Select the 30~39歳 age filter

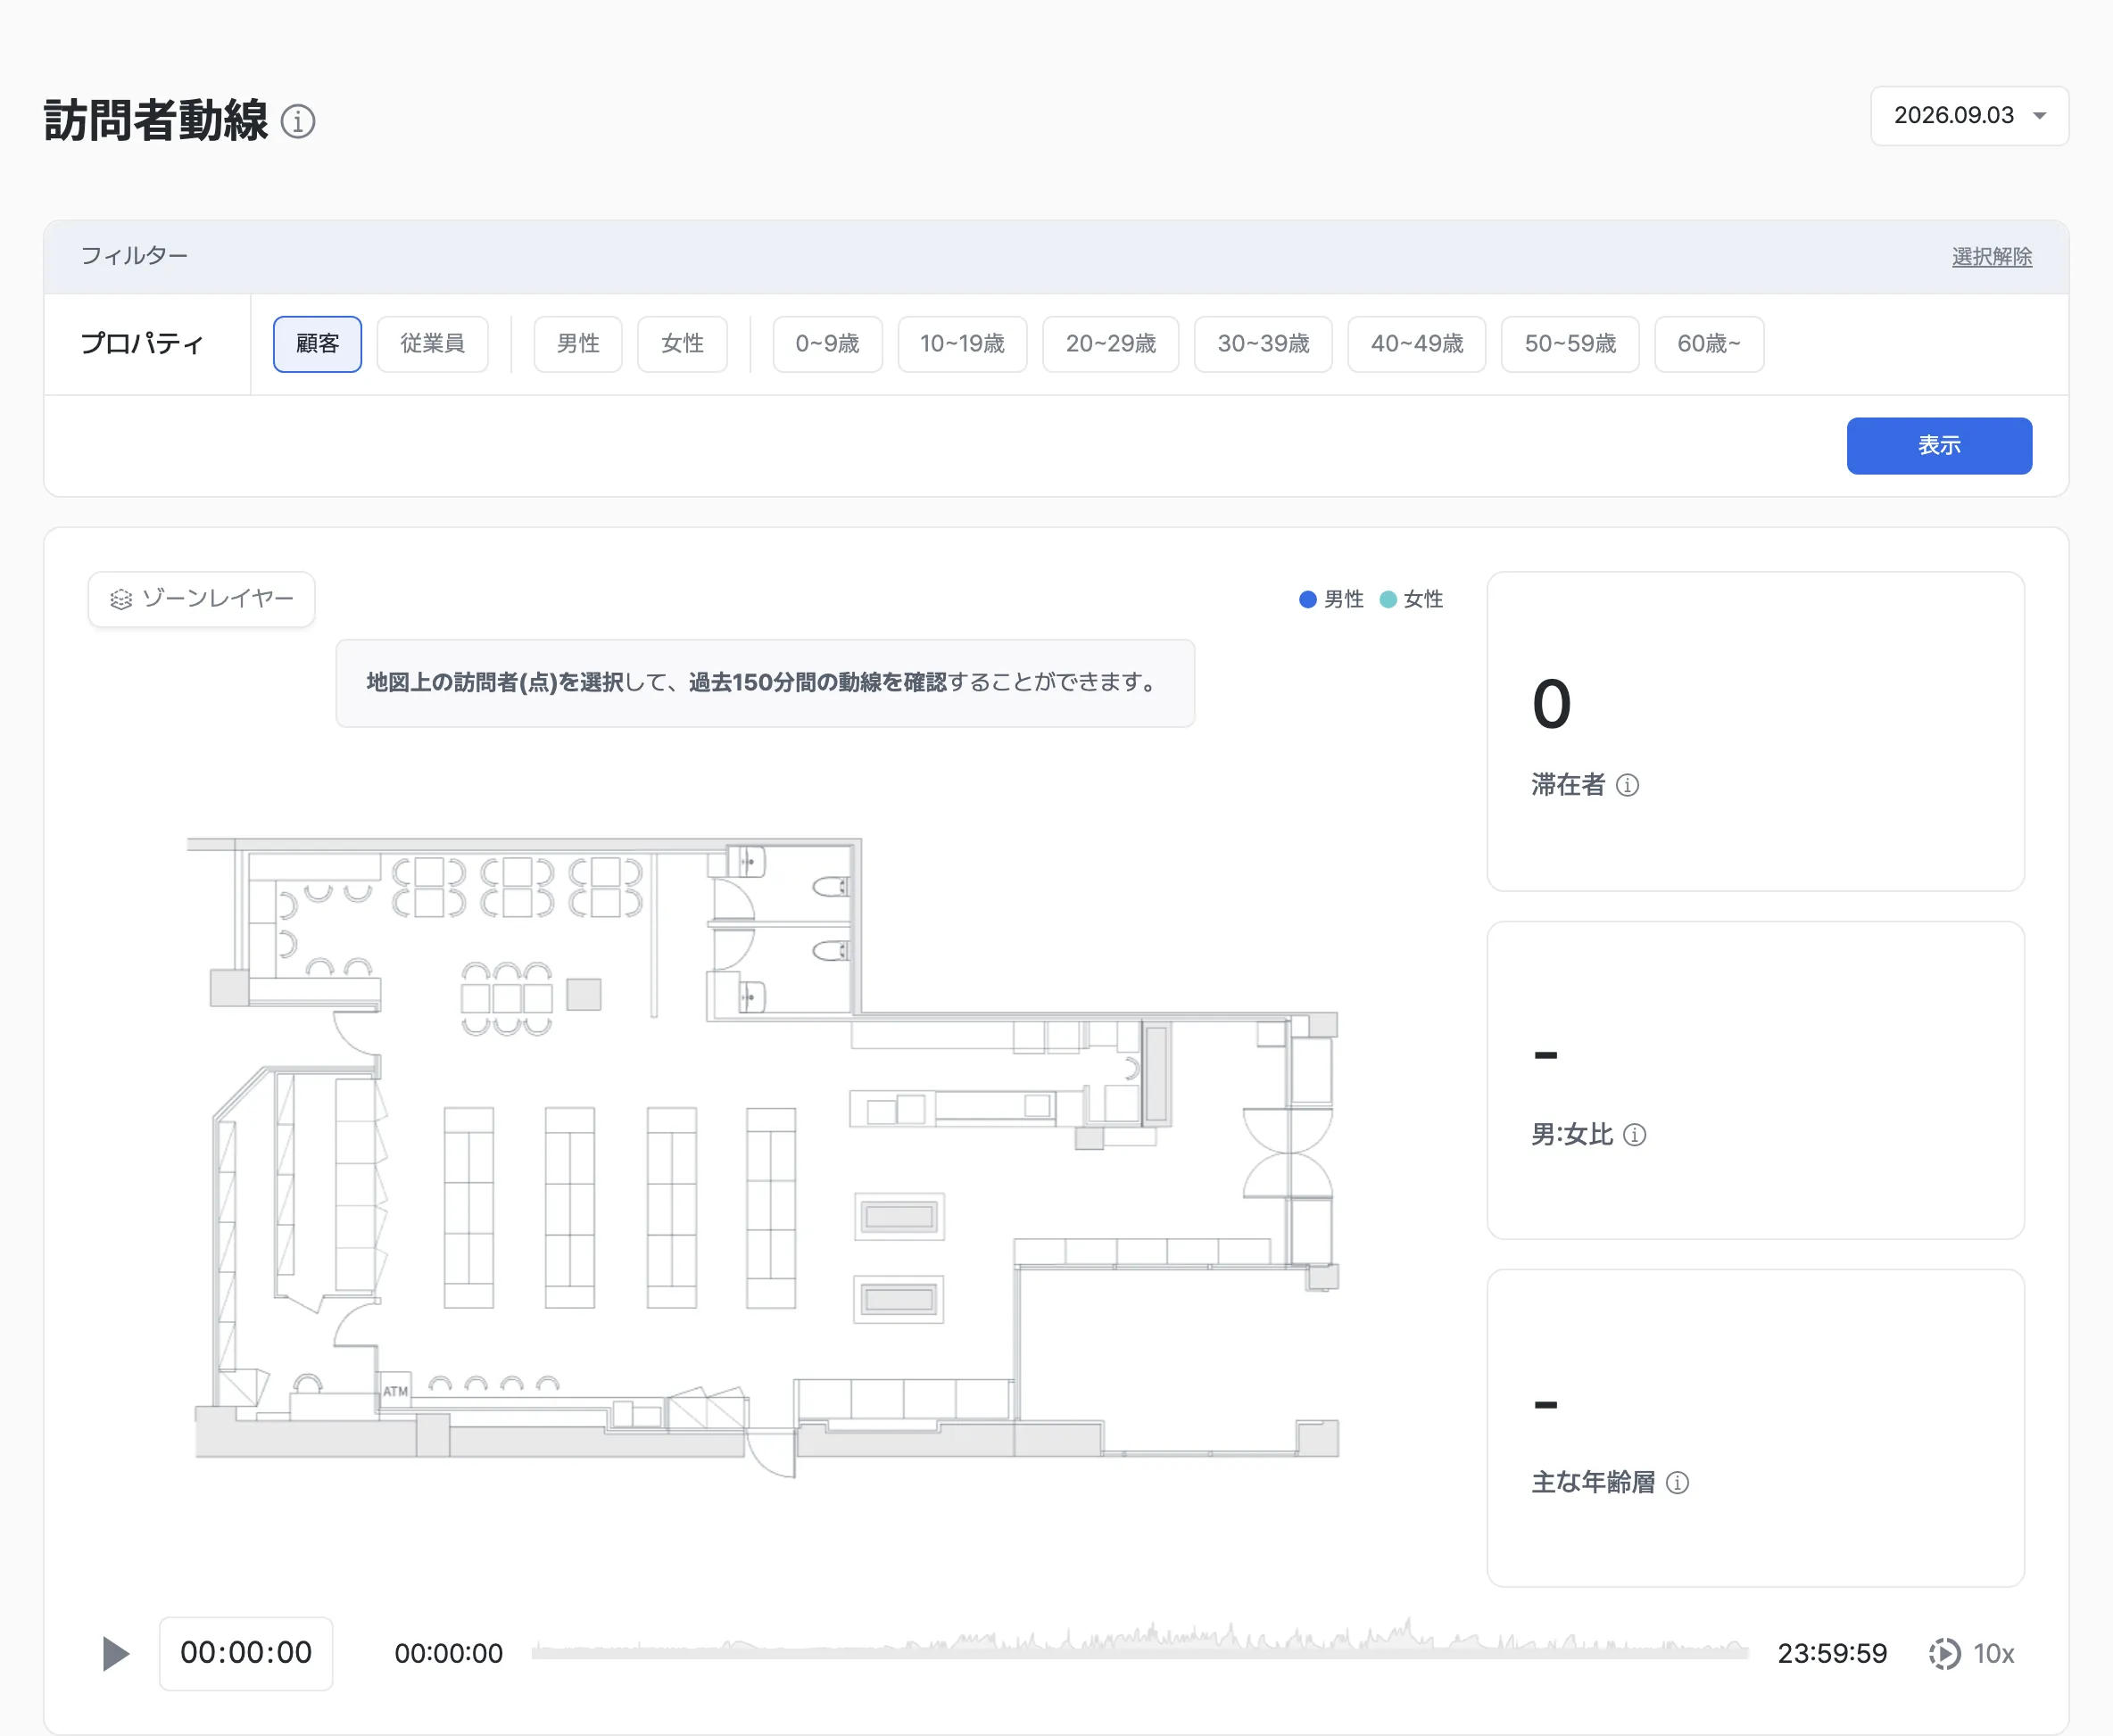coord(1263,344)
